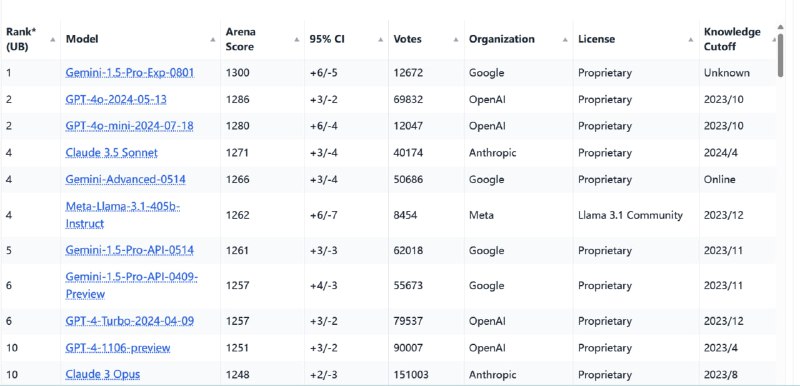The width and height of the screenshot is (800, 386).
Task: Open GPT-4-Turbo-2024-04-09 link
Action: pyautogui.click(x=129, y=321)
